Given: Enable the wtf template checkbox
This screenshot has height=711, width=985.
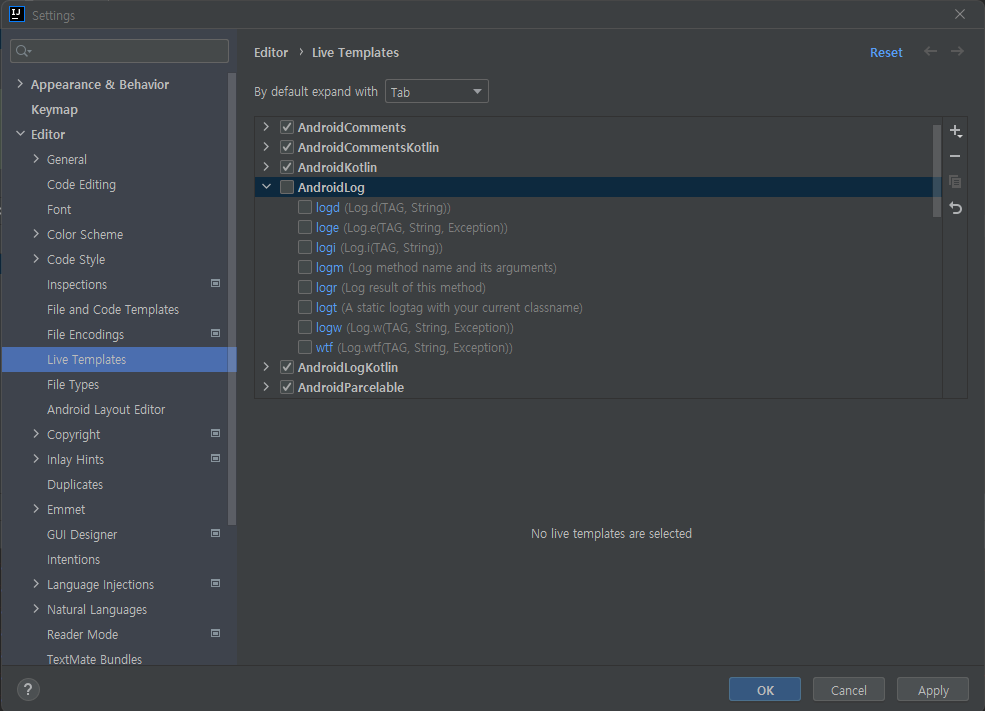Looking at the screenshot, I should pyautogui.click(x=305, y=347).
